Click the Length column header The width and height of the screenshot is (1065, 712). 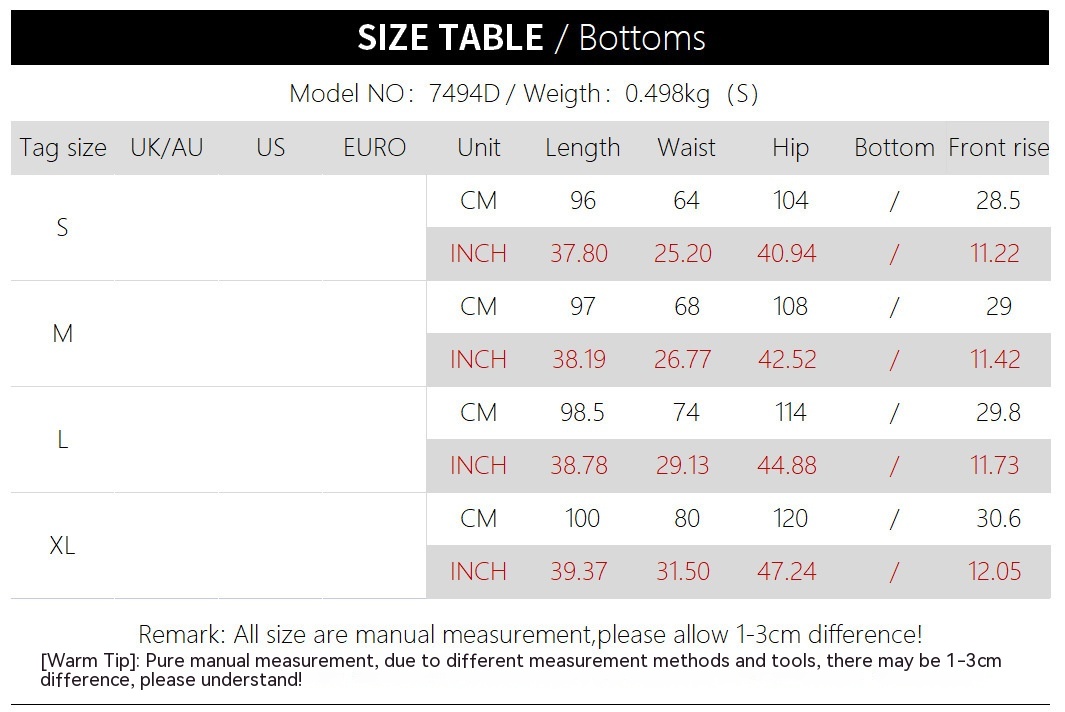[x=582, y=148]
